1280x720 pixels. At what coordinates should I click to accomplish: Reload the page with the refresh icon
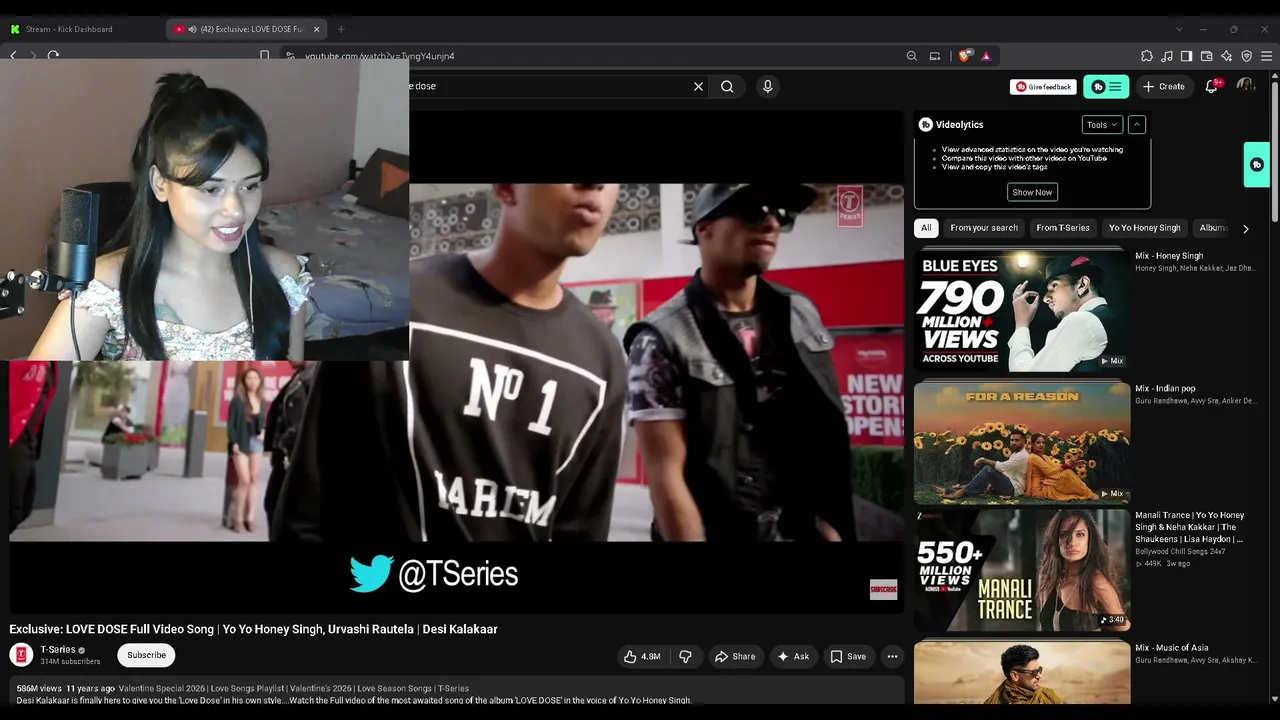click(x=53, y=56)
